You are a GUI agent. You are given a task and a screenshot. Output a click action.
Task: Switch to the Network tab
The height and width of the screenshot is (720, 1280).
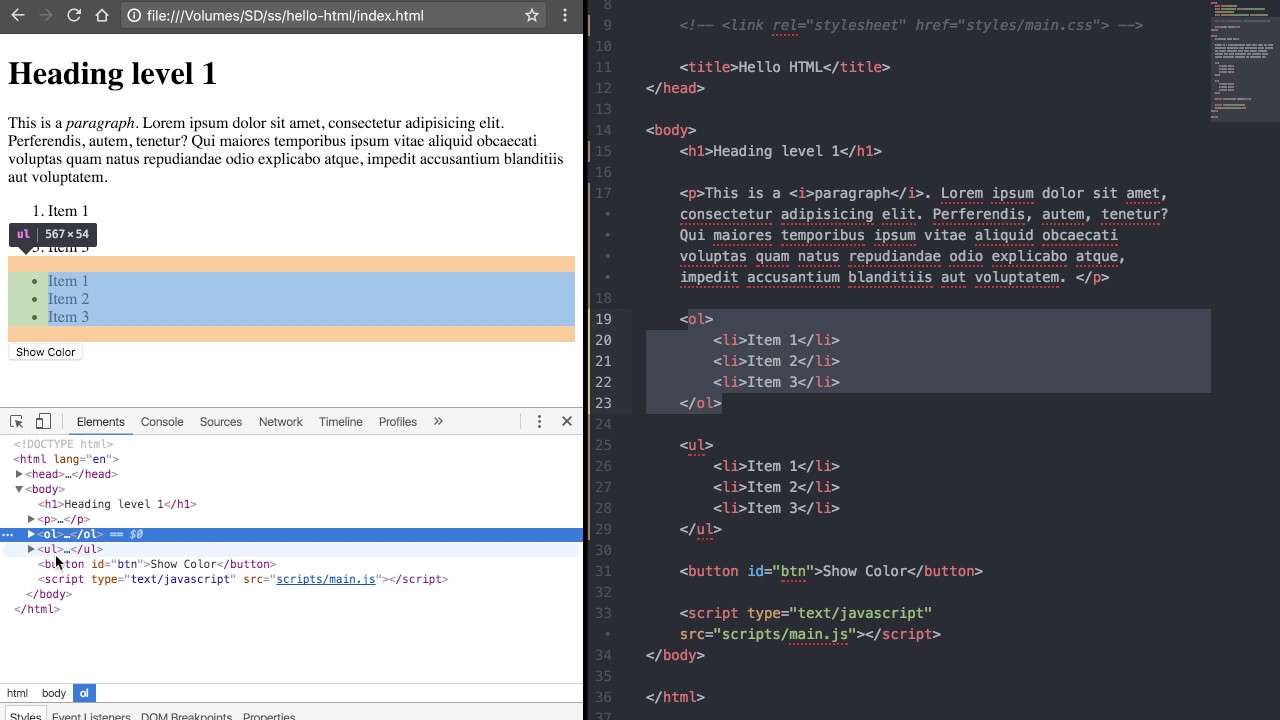click(x=281, y=422)
